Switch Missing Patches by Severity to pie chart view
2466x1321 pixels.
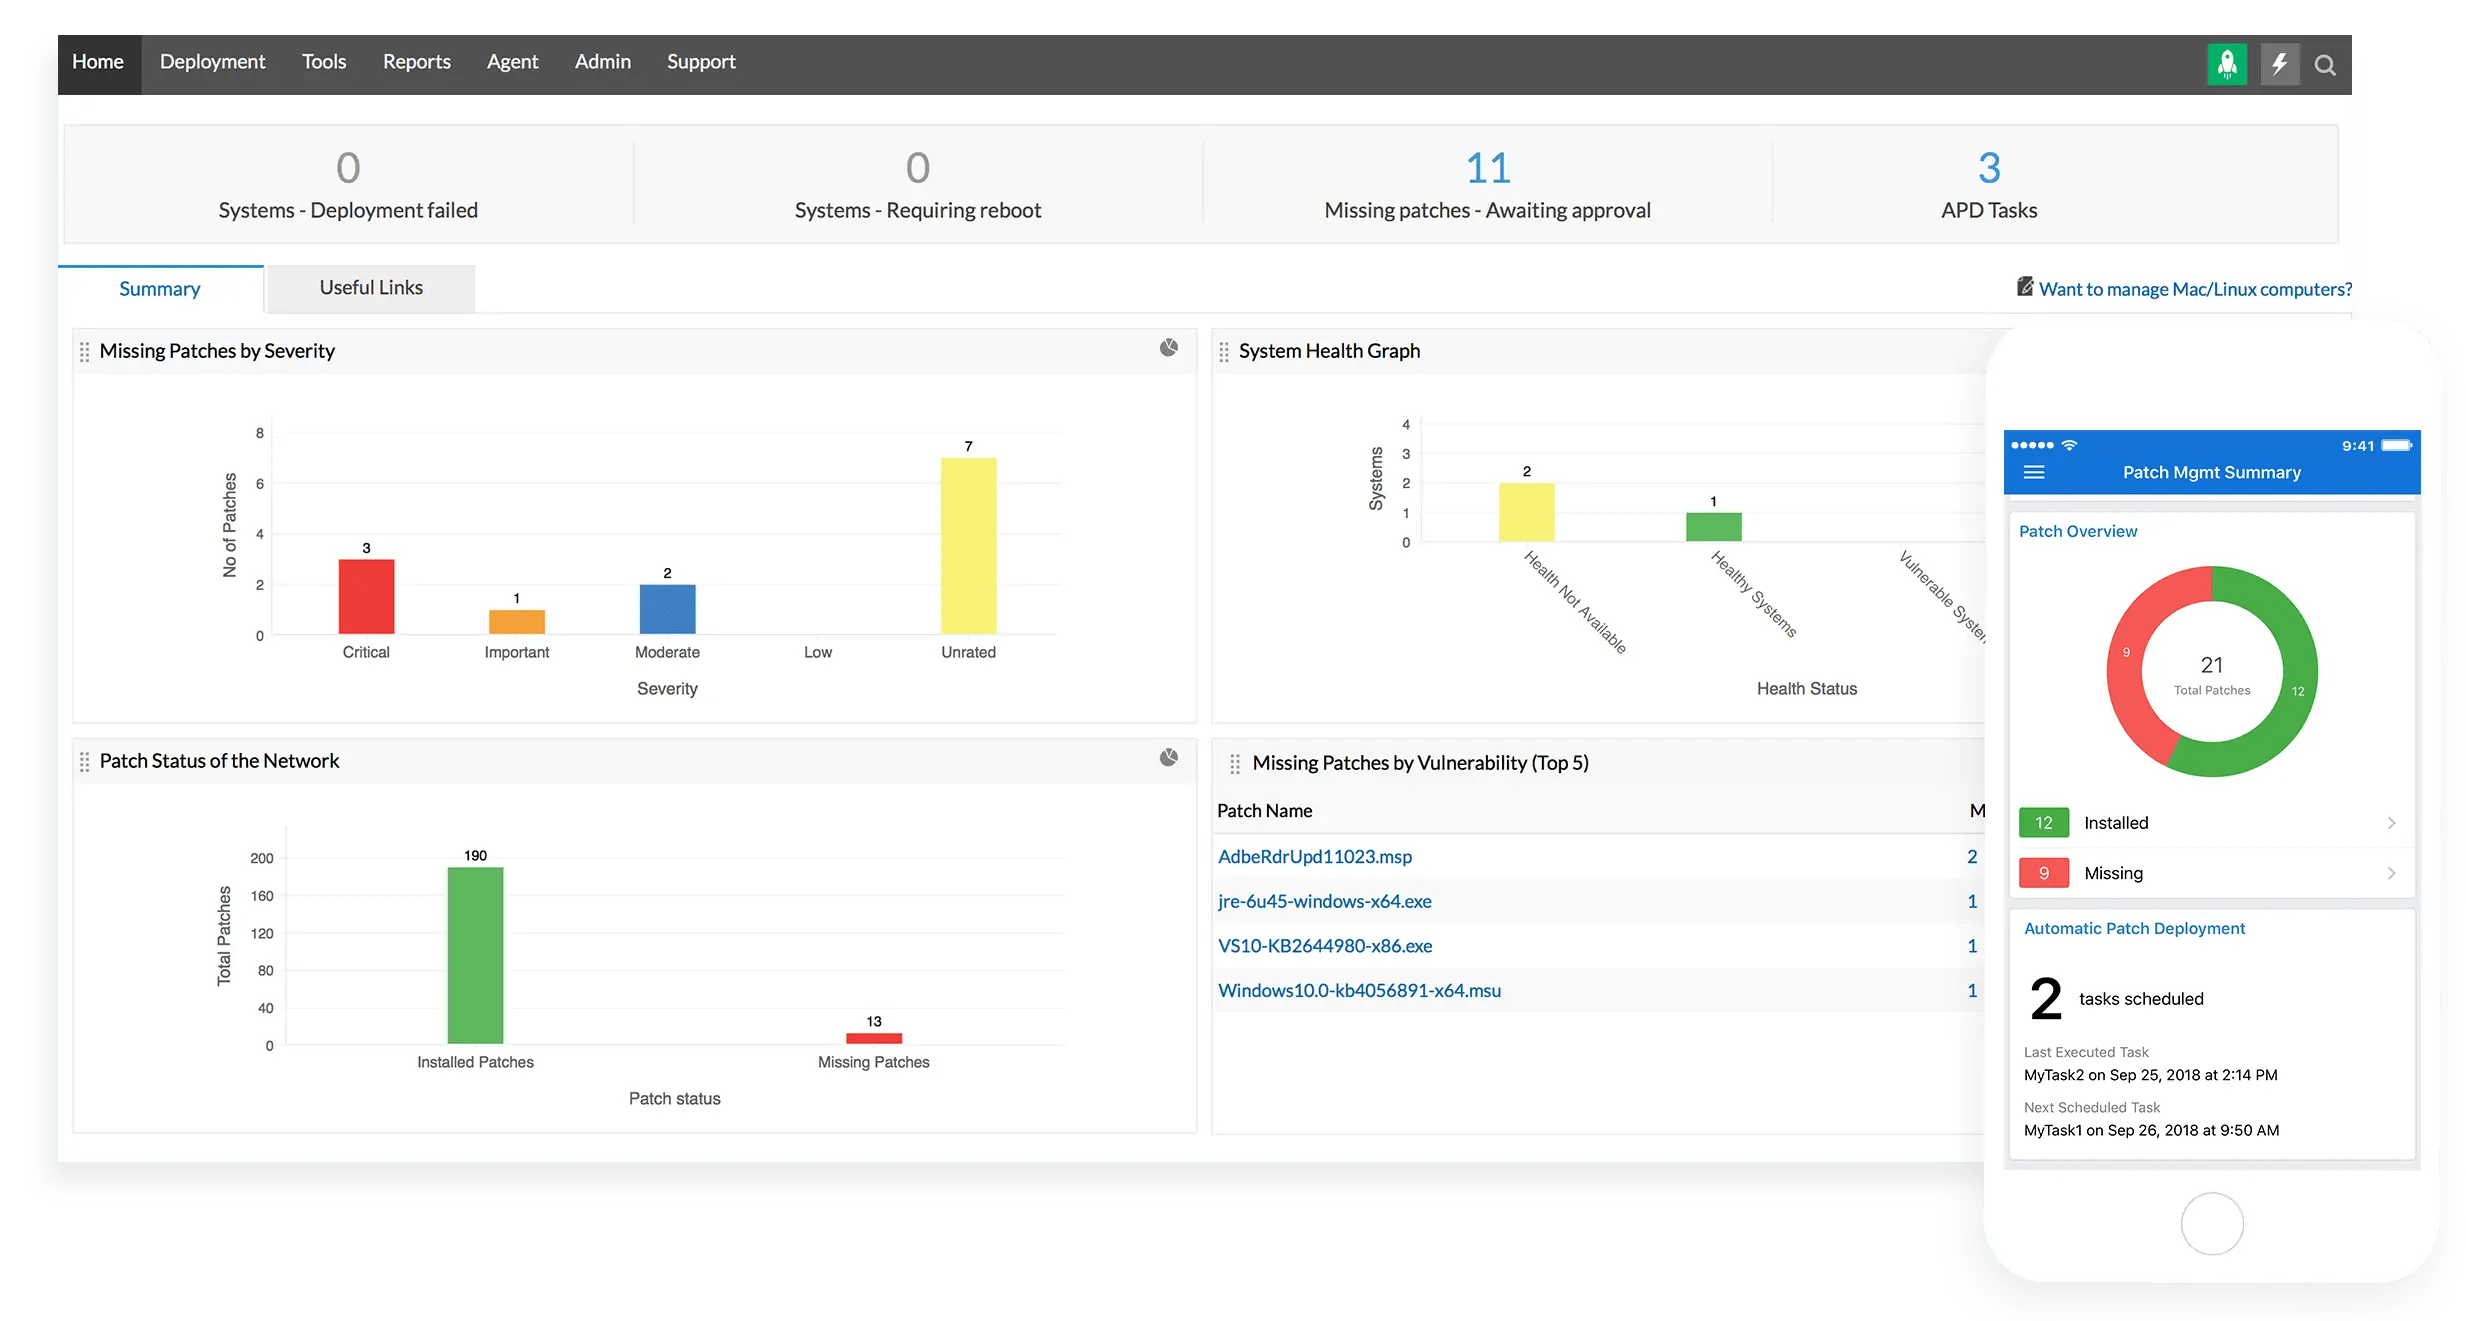pyautogui.click(x=1168, y=349)
